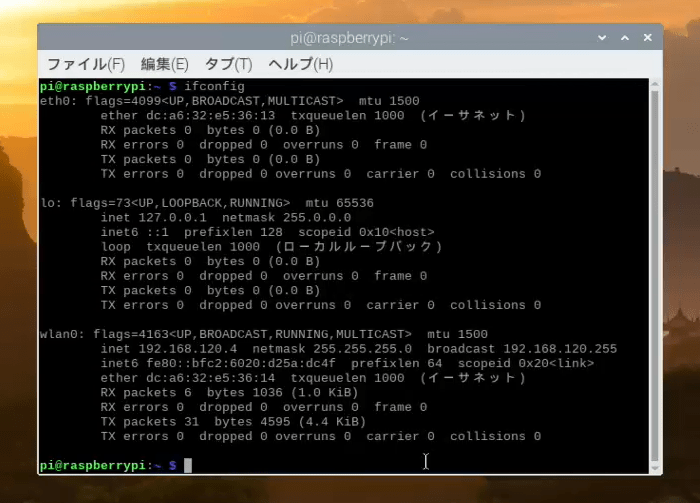Click the wlan0 flags=4163 line
700x503 pixels.
264,334
